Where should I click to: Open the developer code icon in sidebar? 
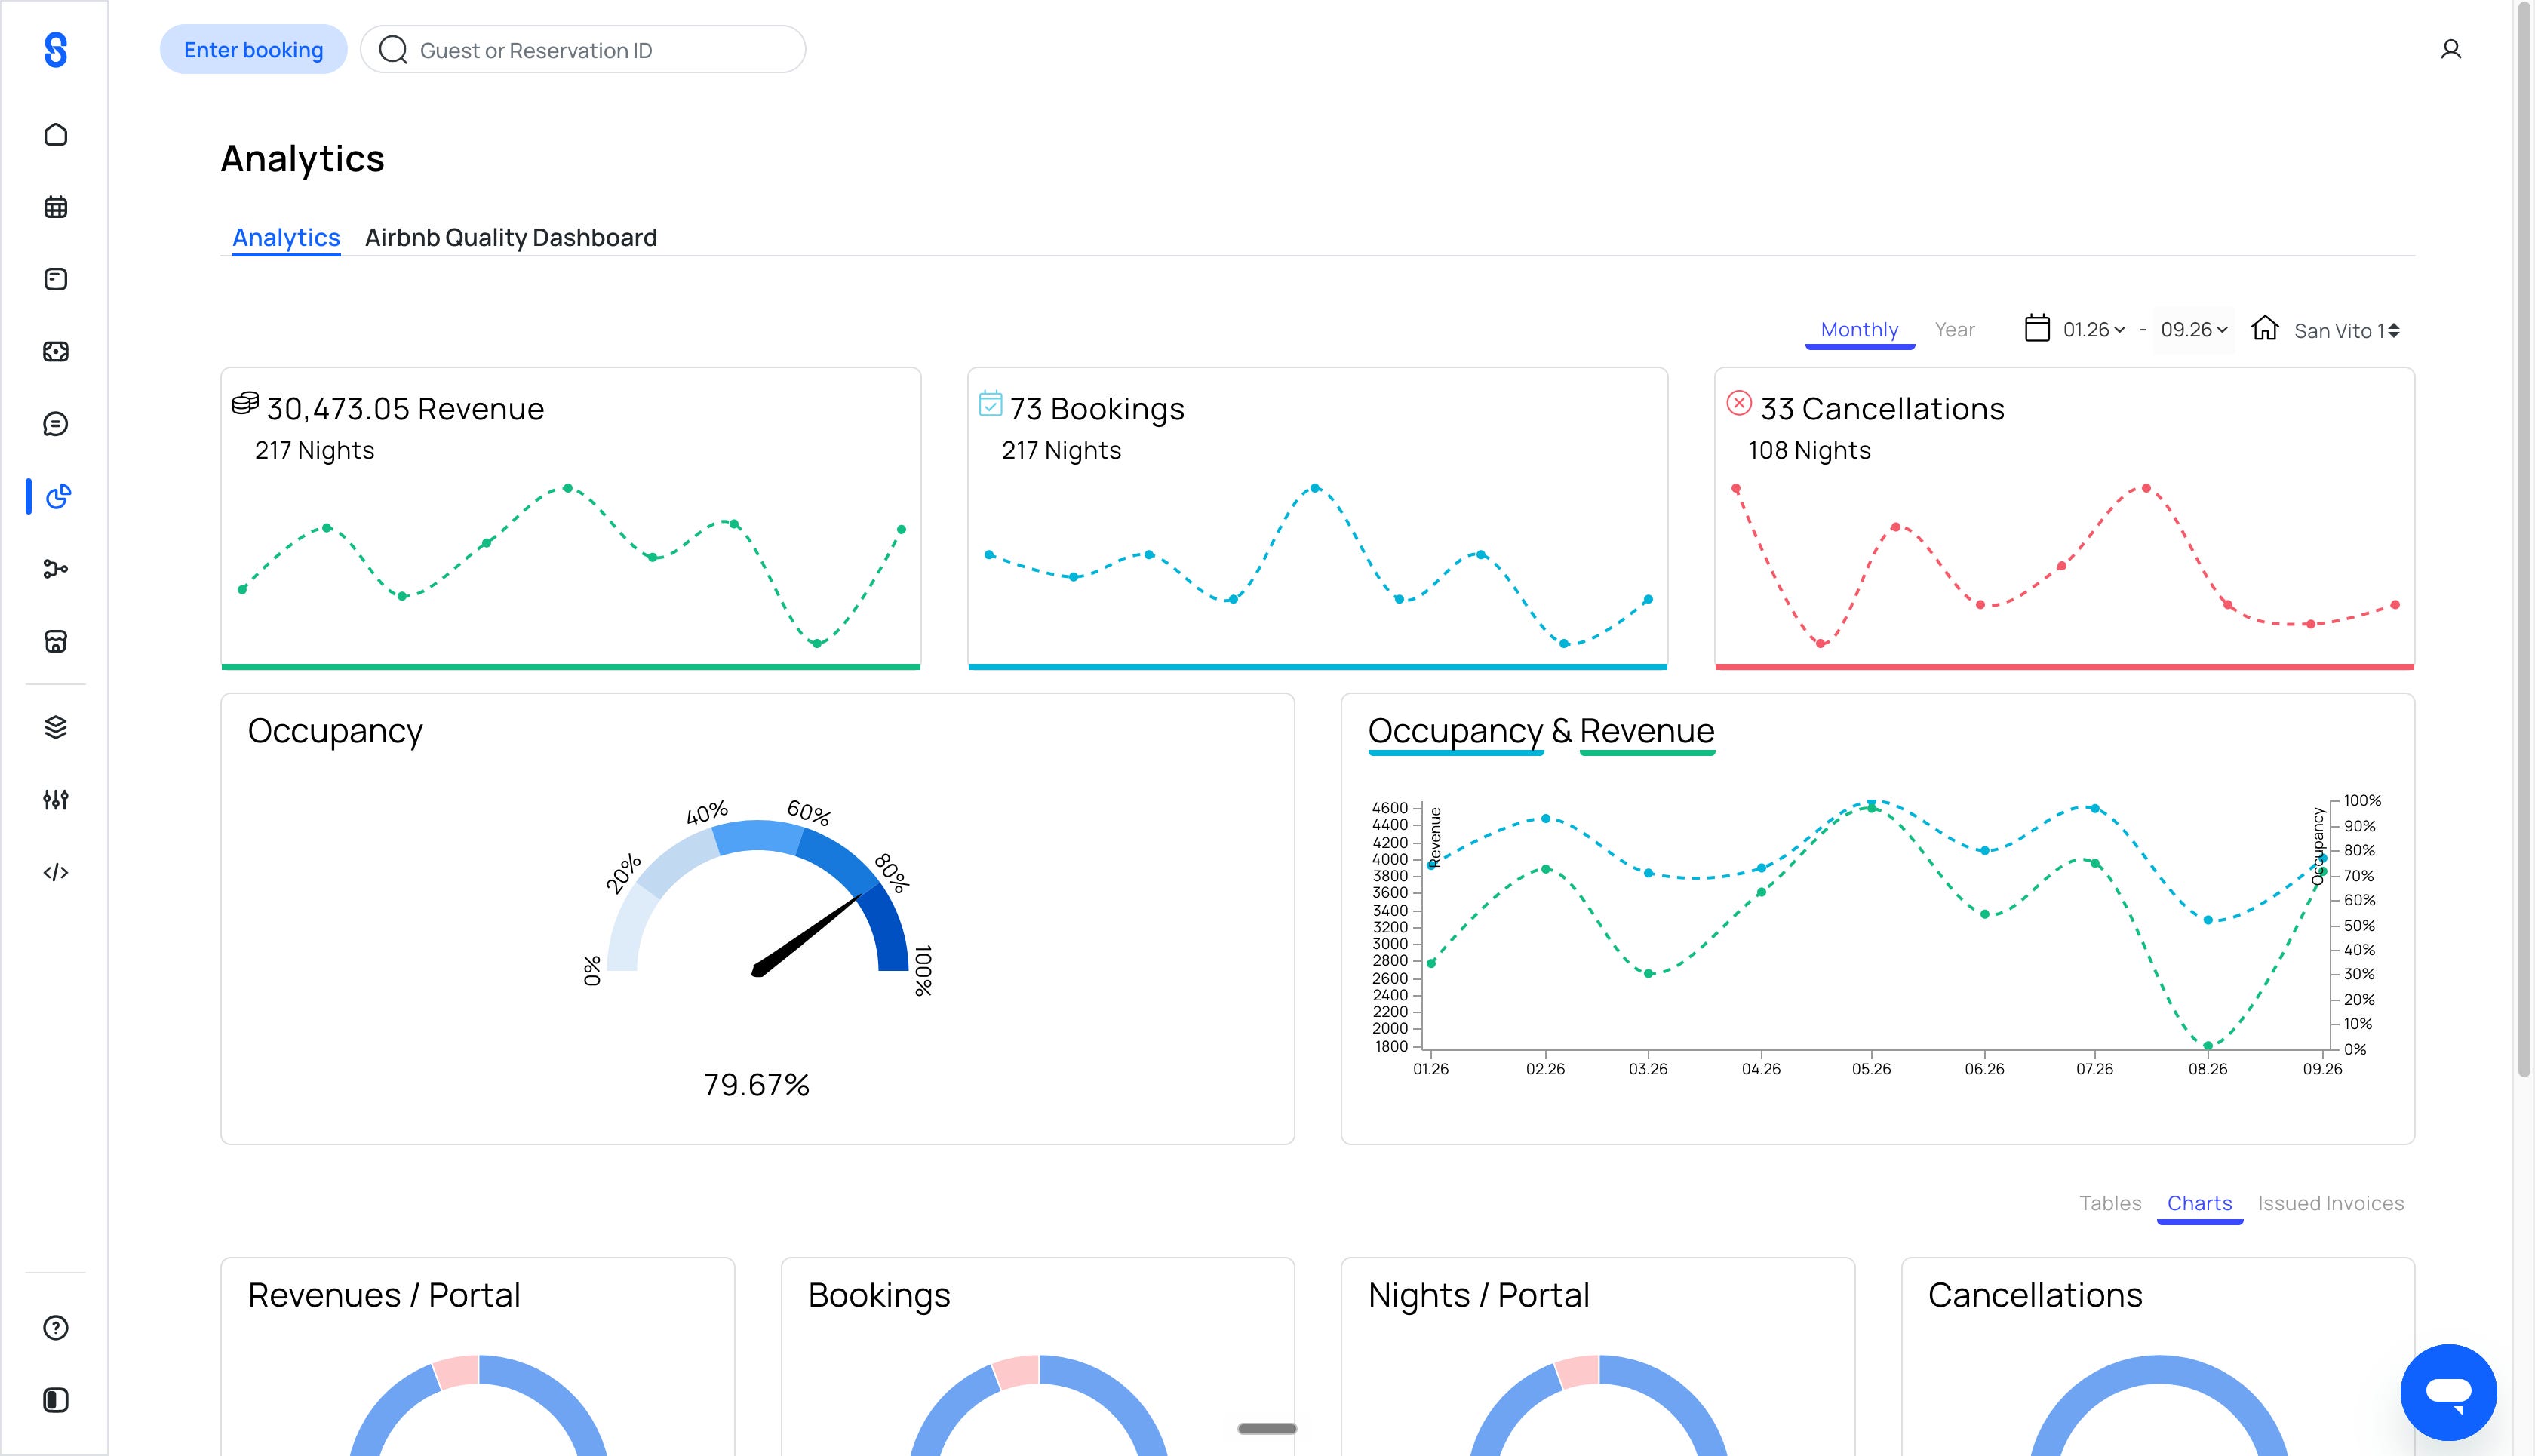56,872
